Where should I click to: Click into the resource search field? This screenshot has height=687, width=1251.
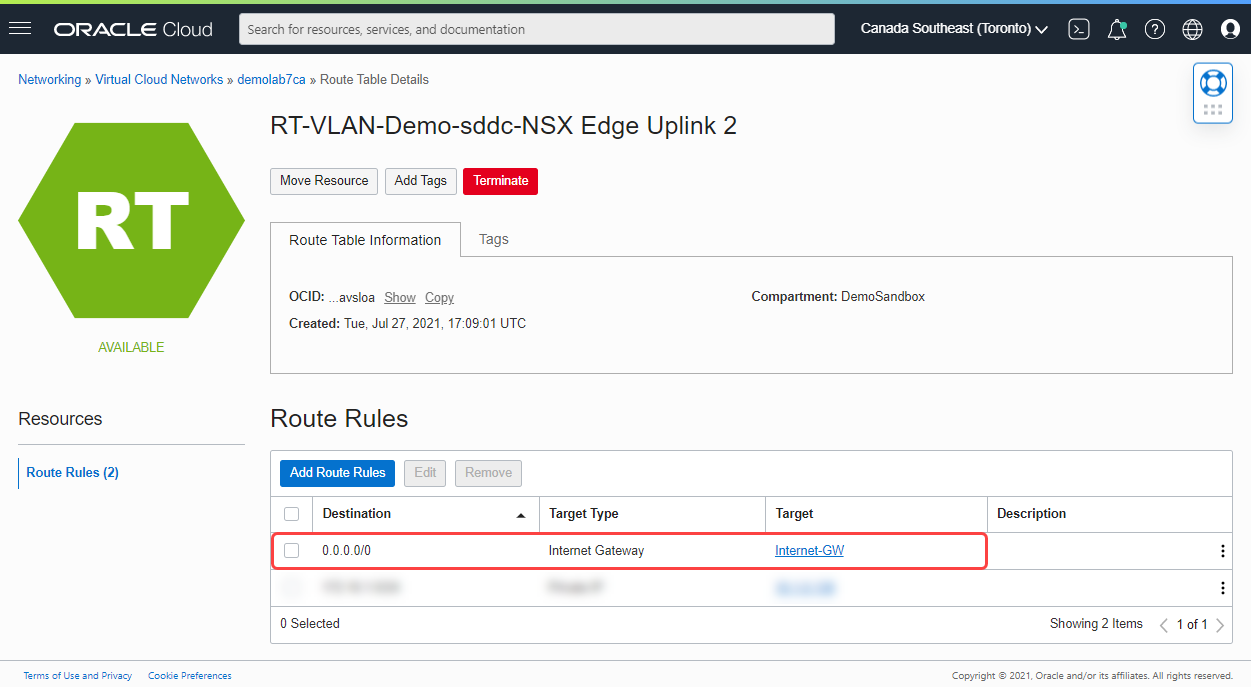click(x=536, y=28)
